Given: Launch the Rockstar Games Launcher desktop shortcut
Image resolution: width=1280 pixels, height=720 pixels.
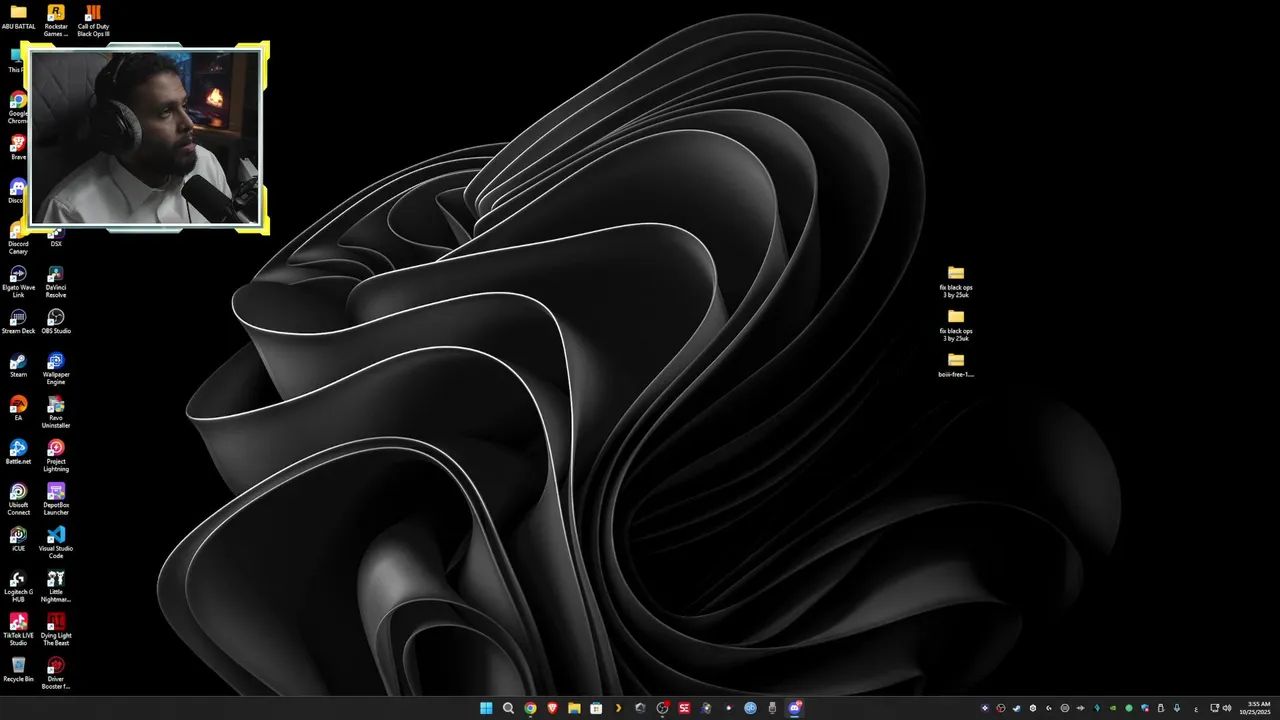Looking at the screenshot, I should 56,21.
